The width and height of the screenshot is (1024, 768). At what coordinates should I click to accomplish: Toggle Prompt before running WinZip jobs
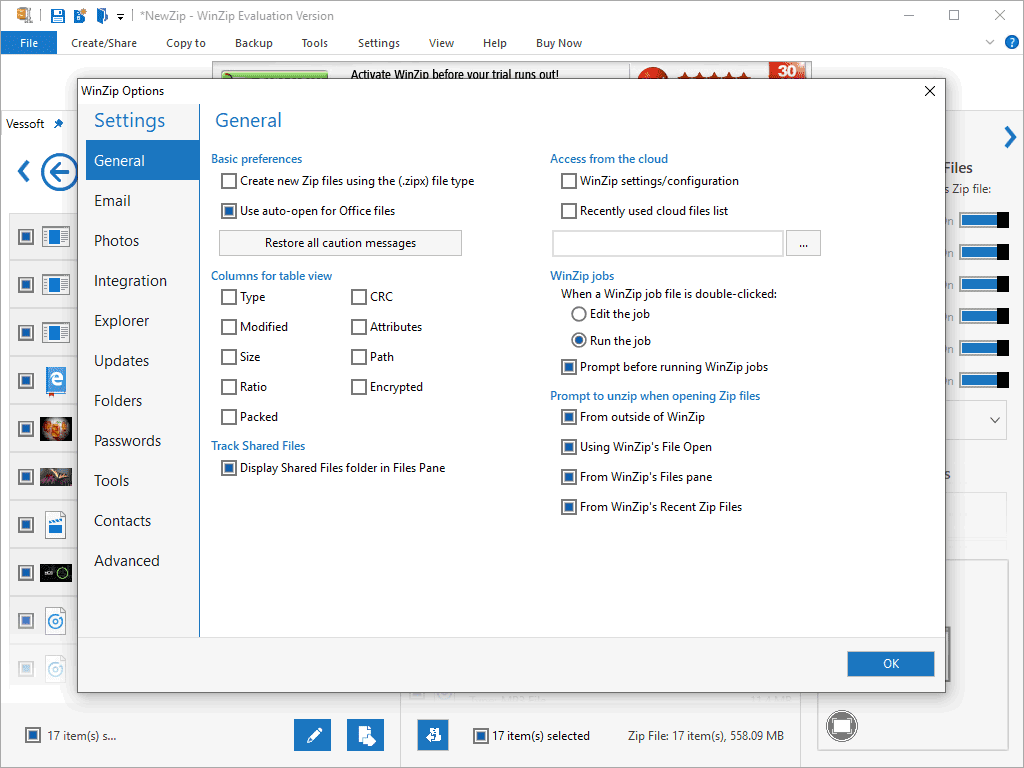pos(569,367)
